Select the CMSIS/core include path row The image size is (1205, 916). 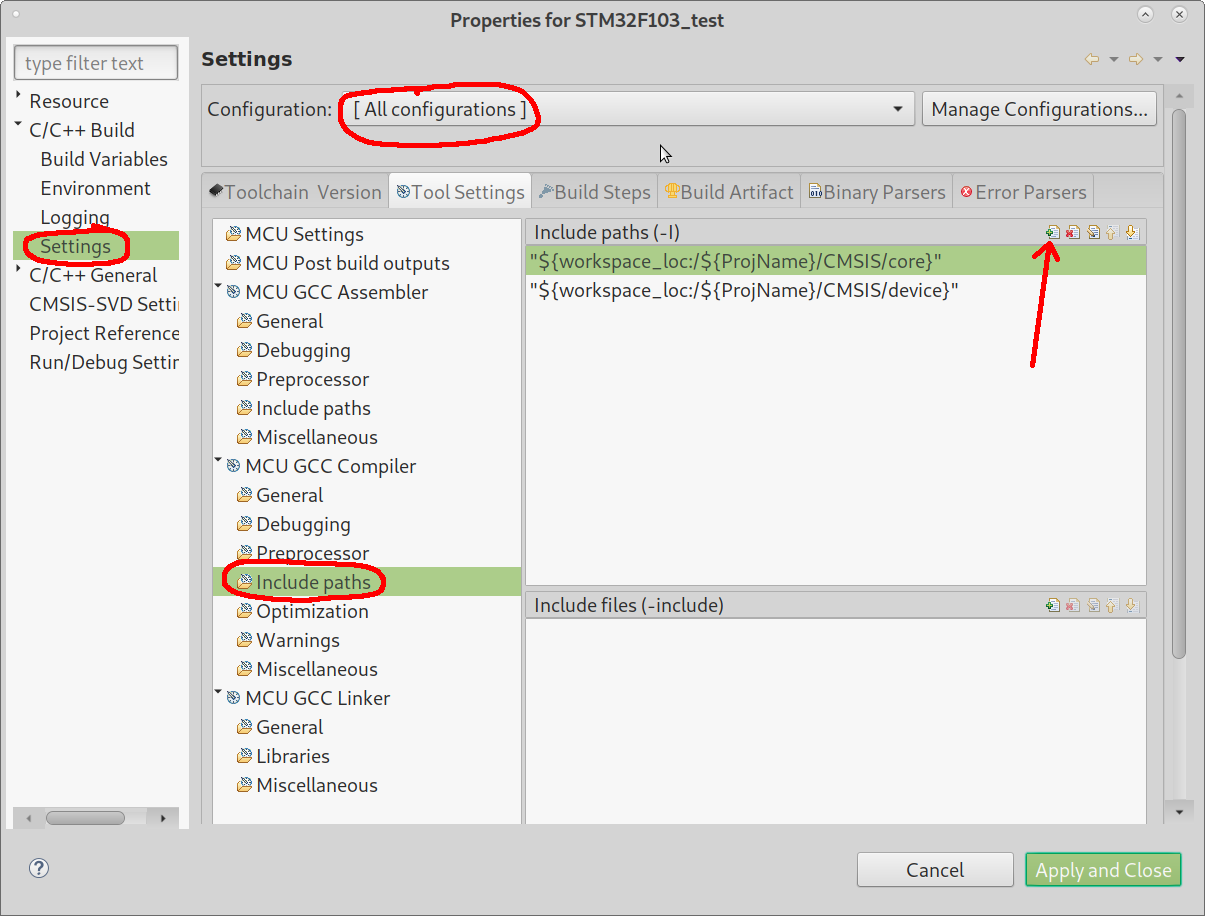pyautogui.click(x=835, y=261)
